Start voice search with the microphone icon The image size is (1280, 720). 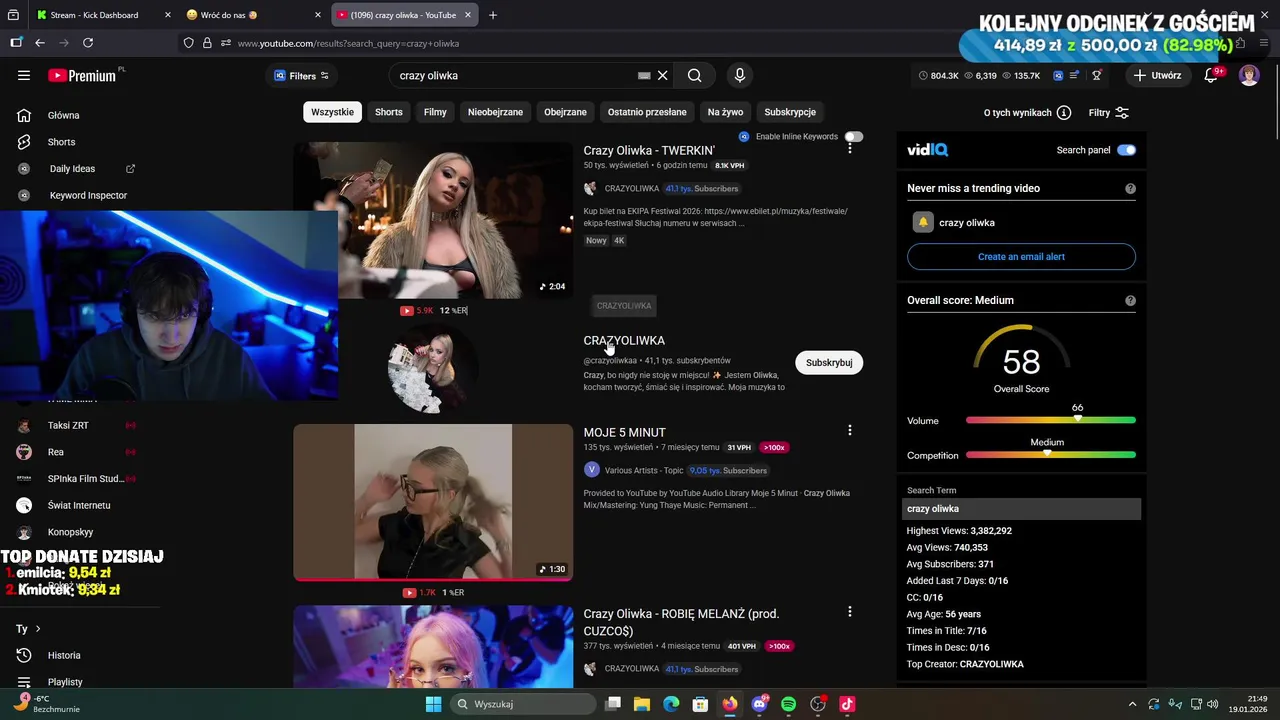[x=740, y=75]
